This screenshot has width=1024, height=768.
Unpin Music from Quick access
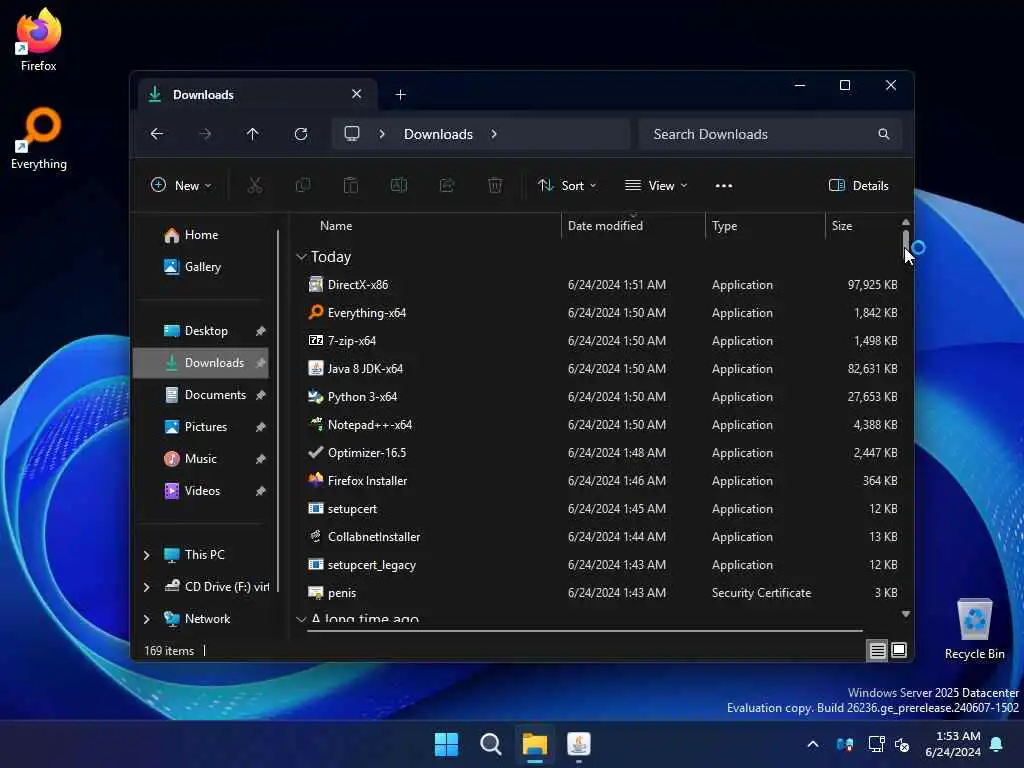click(x=261, y=459)
